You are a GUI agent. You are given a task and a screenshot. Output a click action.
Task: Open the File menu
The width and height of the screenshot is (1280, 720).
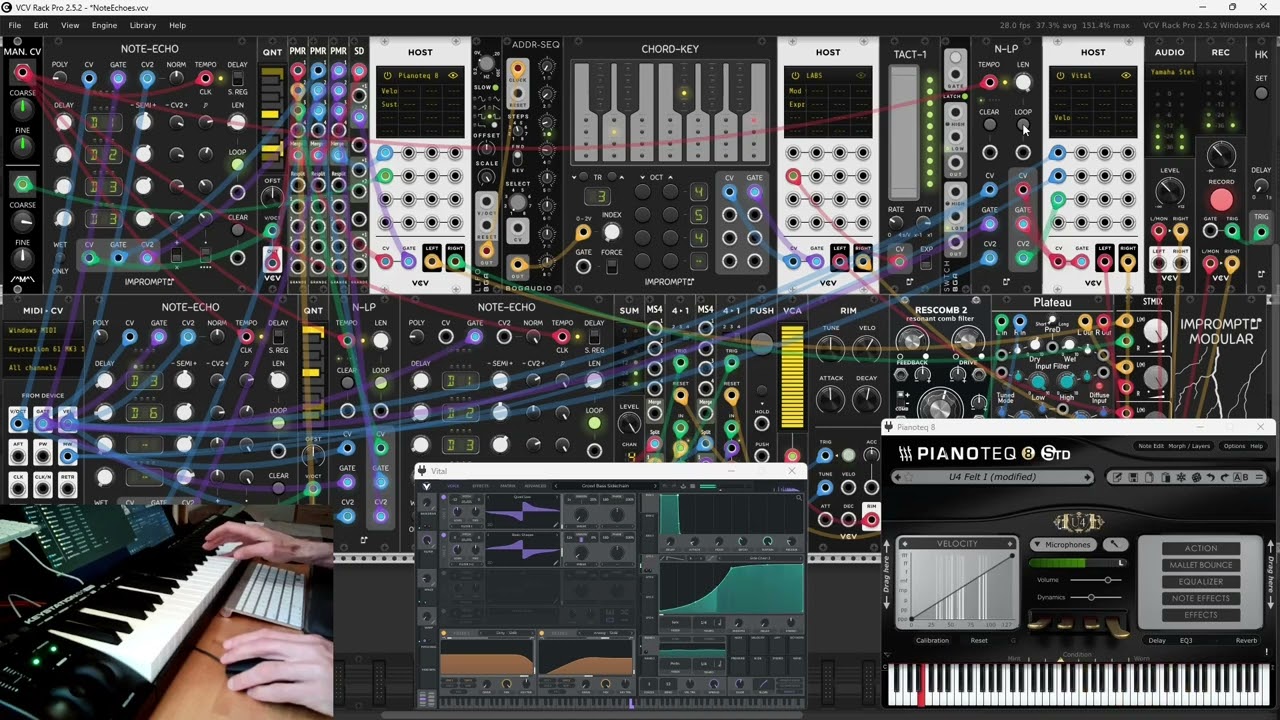click(x=14, y=25)
